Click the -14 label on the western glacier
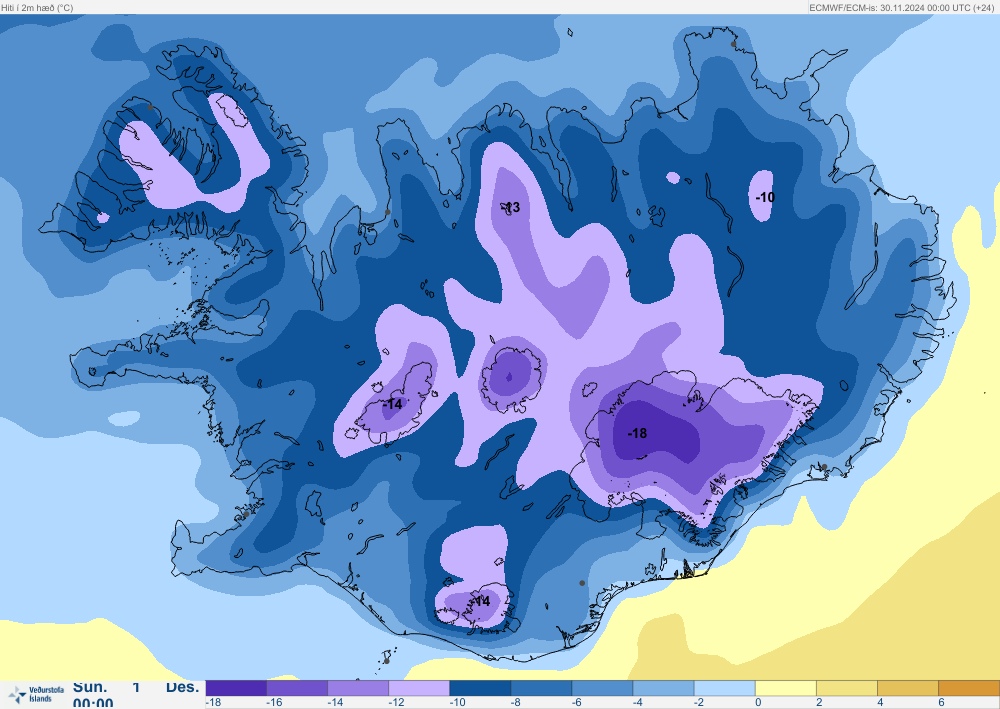Viewport: 1000px width, 709px height. 393,404
